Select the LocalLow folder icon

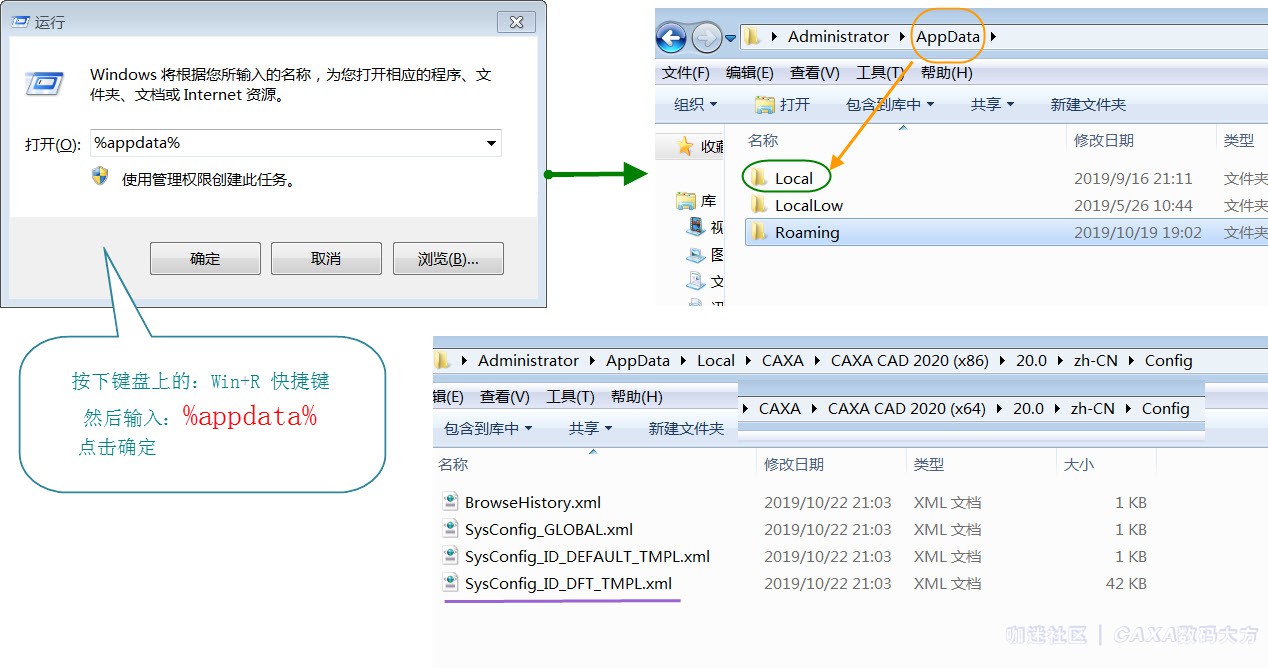pos(759,205)
